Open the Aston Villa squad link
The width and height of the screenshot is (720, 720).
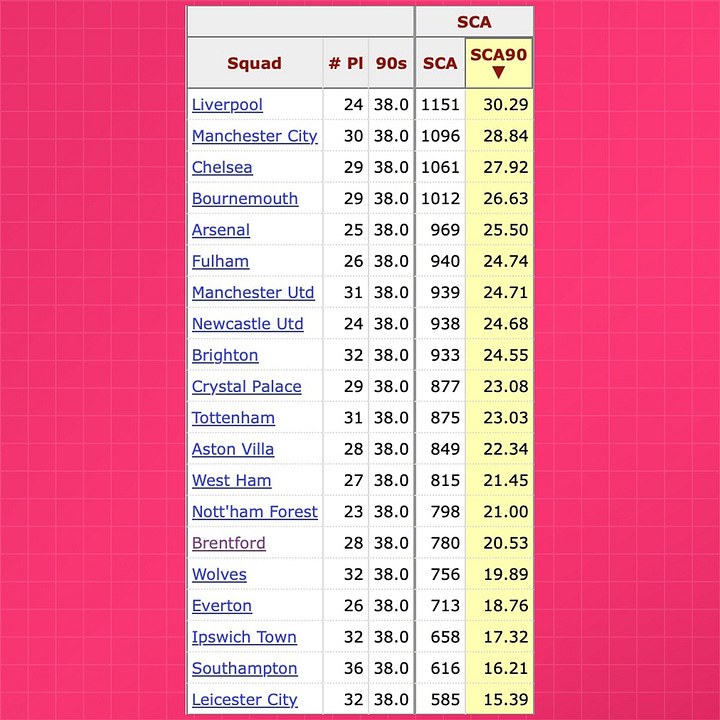[233, 449]
